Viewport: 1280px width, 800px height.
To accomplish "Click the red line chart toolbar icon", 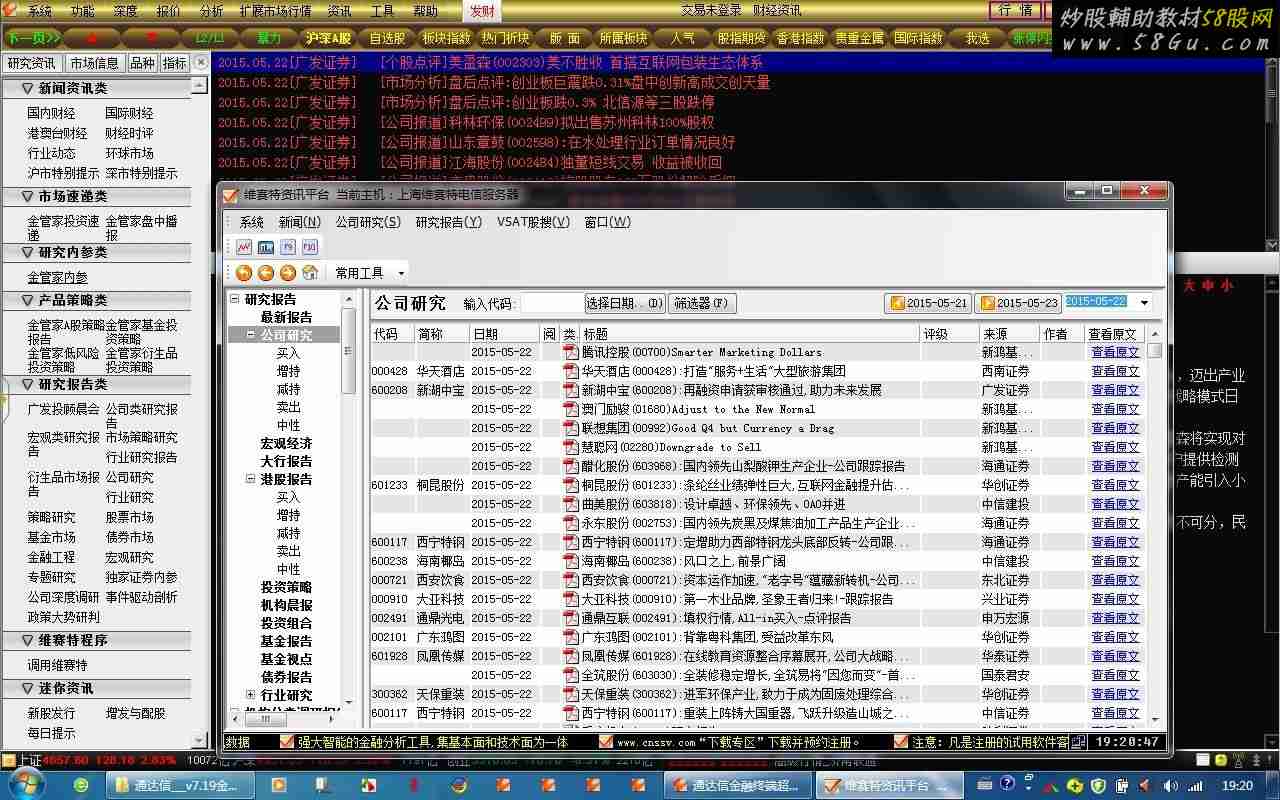I will (x=244, y=247).
